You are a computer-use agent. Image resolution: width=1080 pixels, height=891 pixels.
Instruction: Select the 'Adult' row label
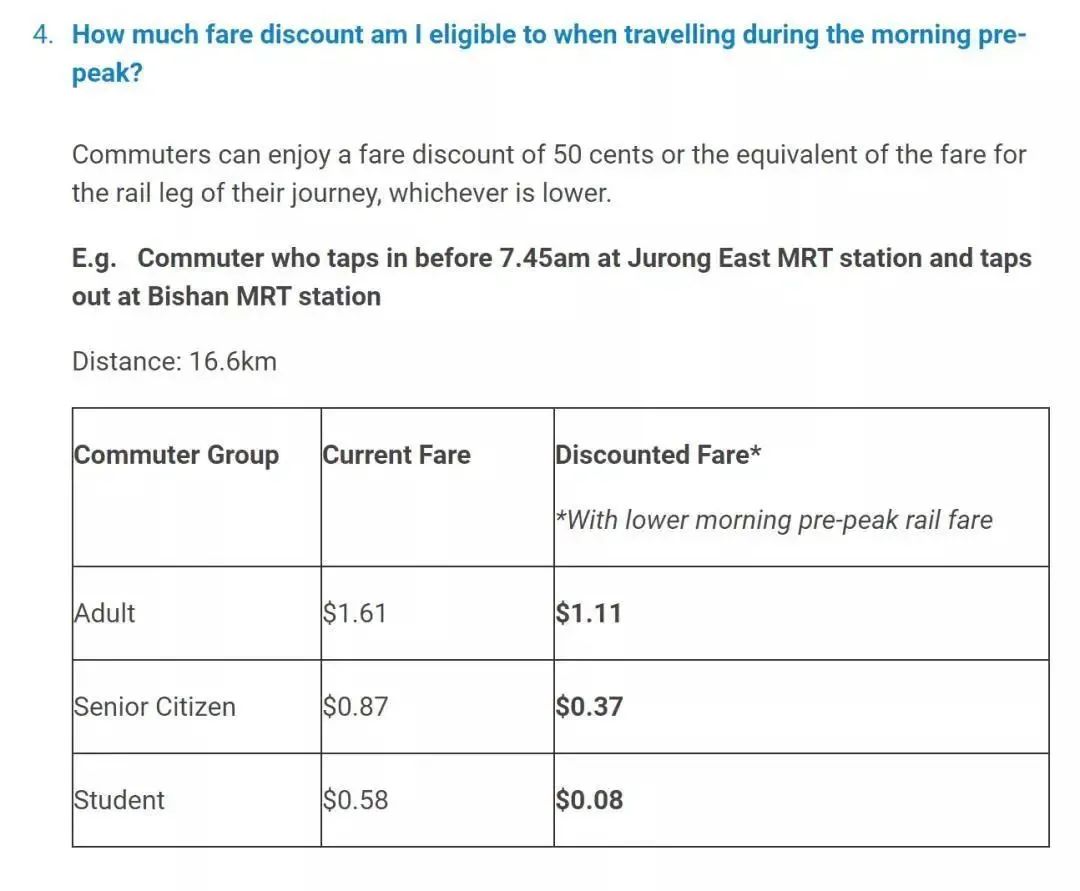pos(104,613)
